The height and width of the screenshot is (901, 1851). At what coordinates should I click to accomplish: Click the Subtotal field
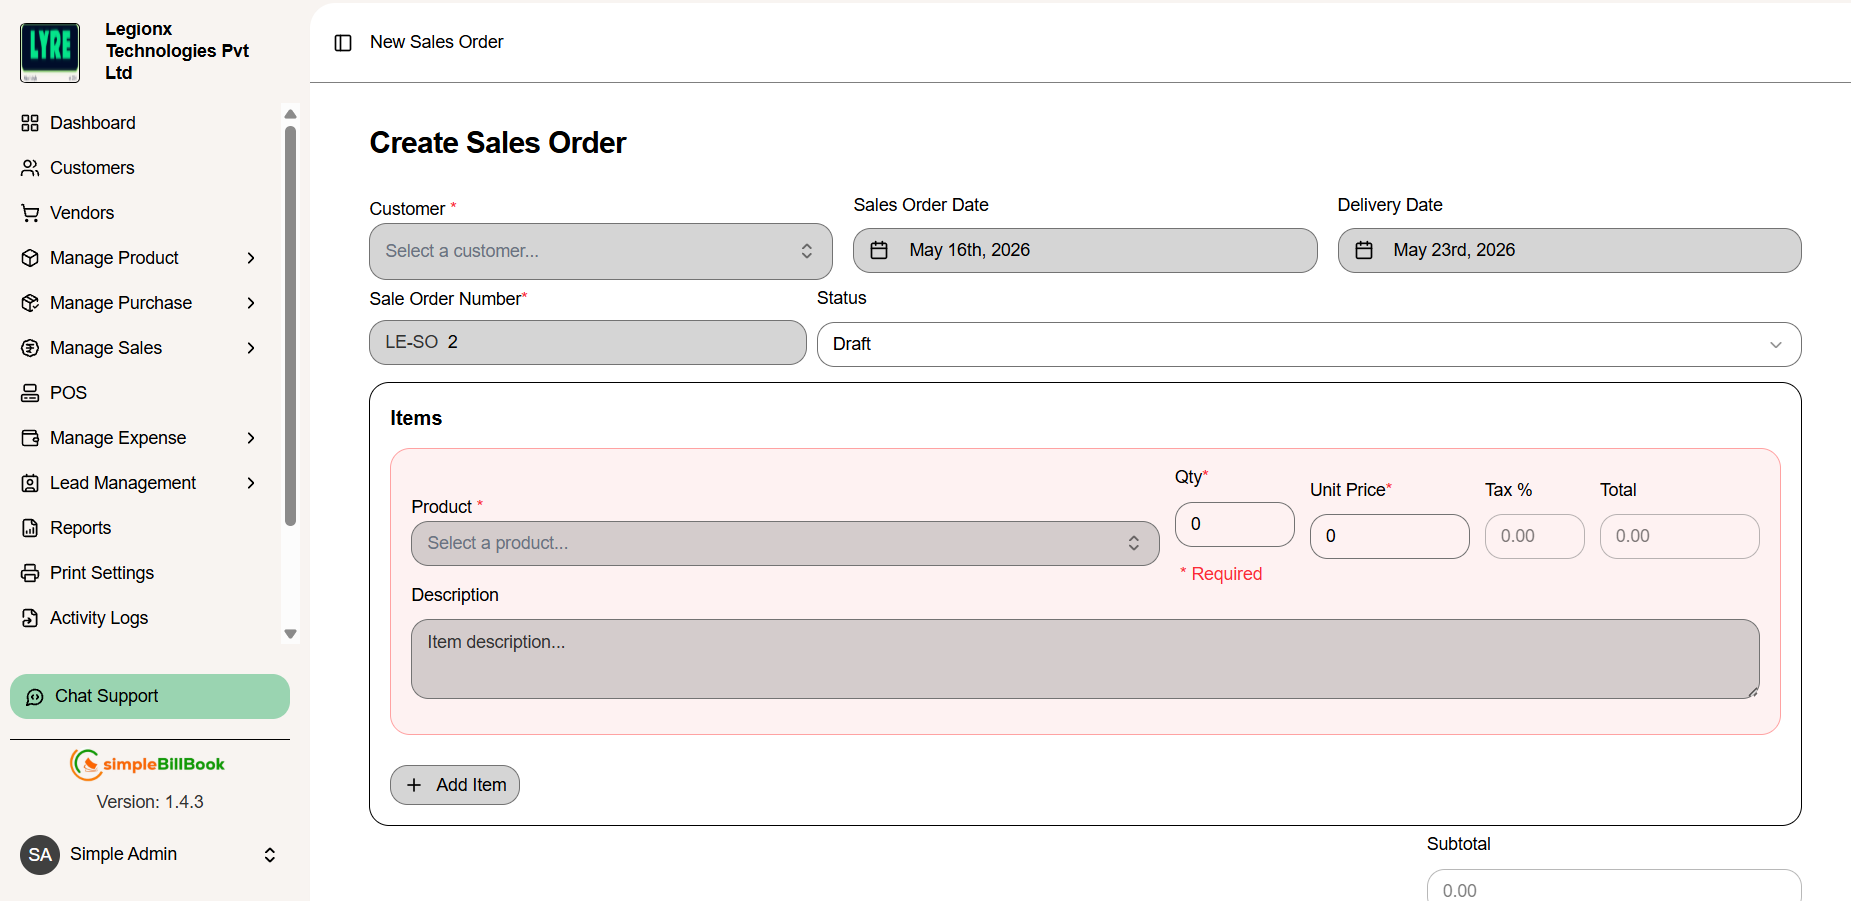pos(1614,886)
